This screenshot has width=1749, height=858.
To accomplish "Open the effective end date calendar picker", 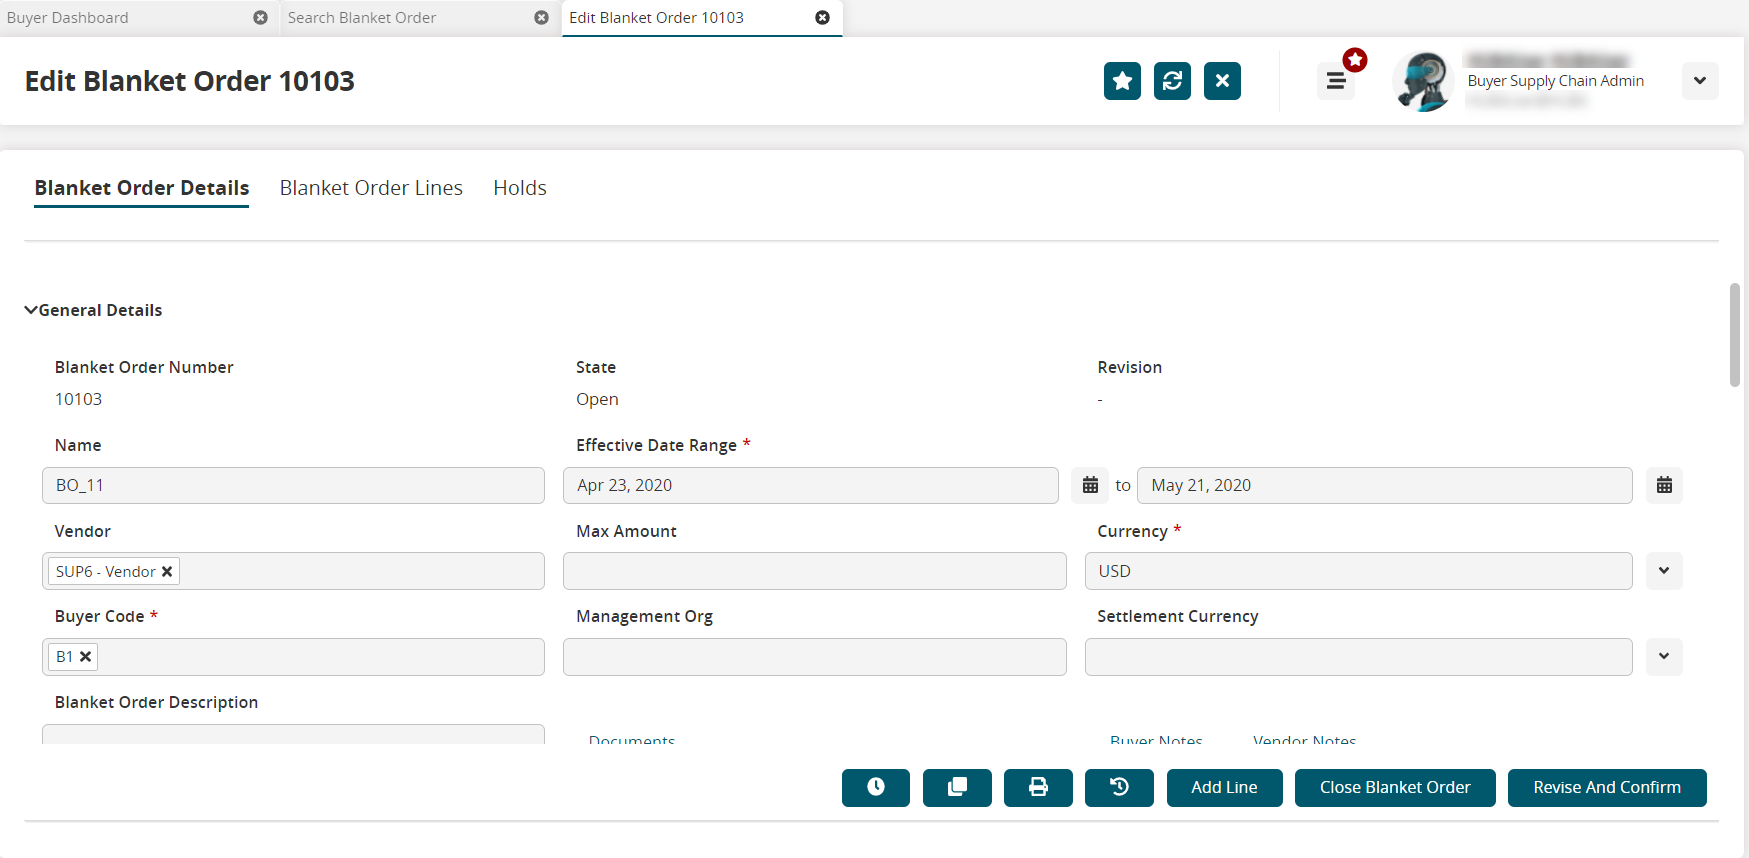I will 1664,485.
